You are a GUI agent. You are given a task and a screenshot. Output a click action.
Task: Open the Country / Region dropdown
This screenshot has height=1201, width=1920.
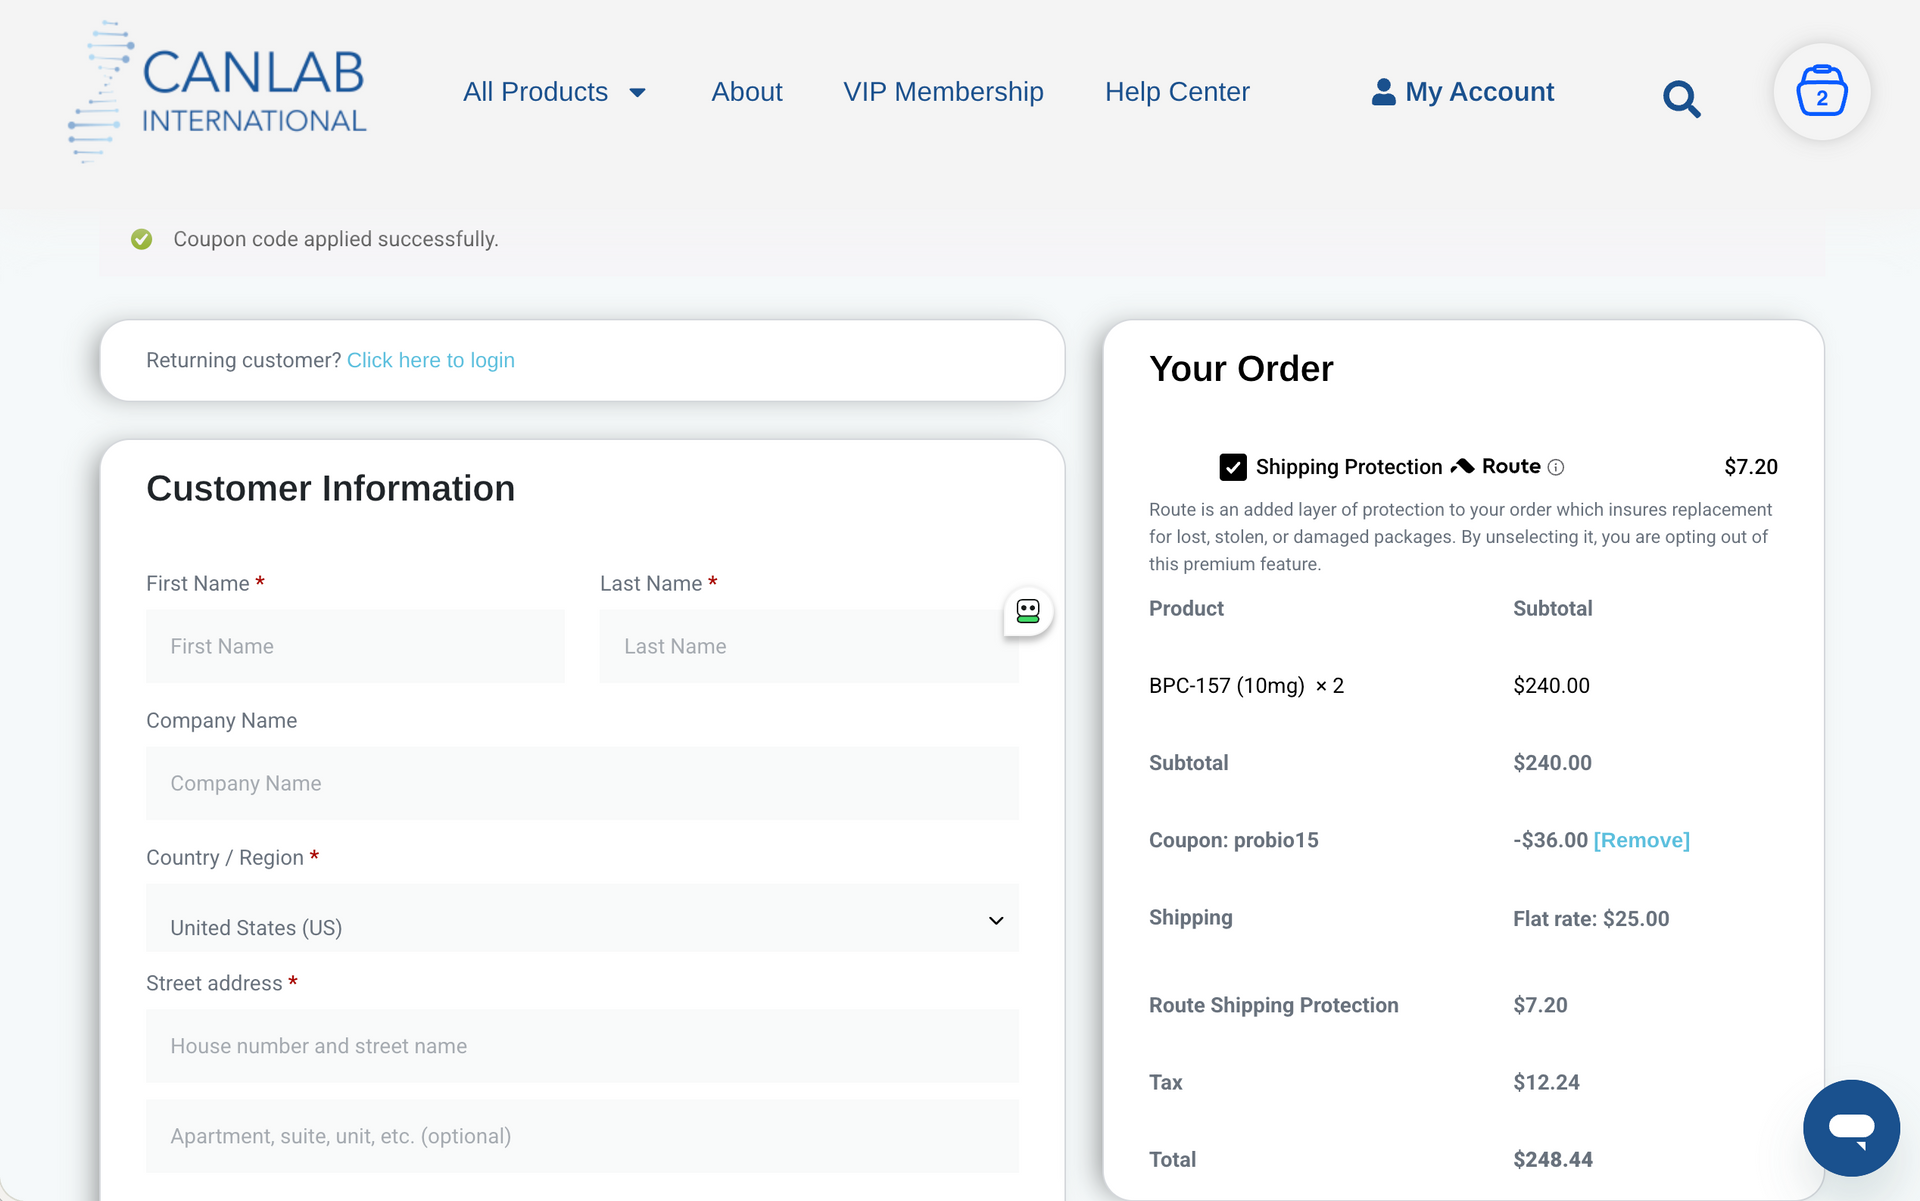[x=582, y=919]
